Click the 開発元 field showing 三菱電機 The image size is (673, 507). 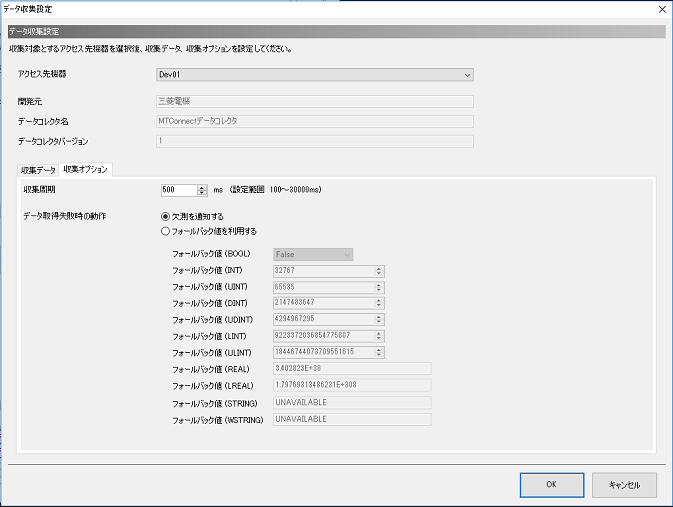[315, 101]
